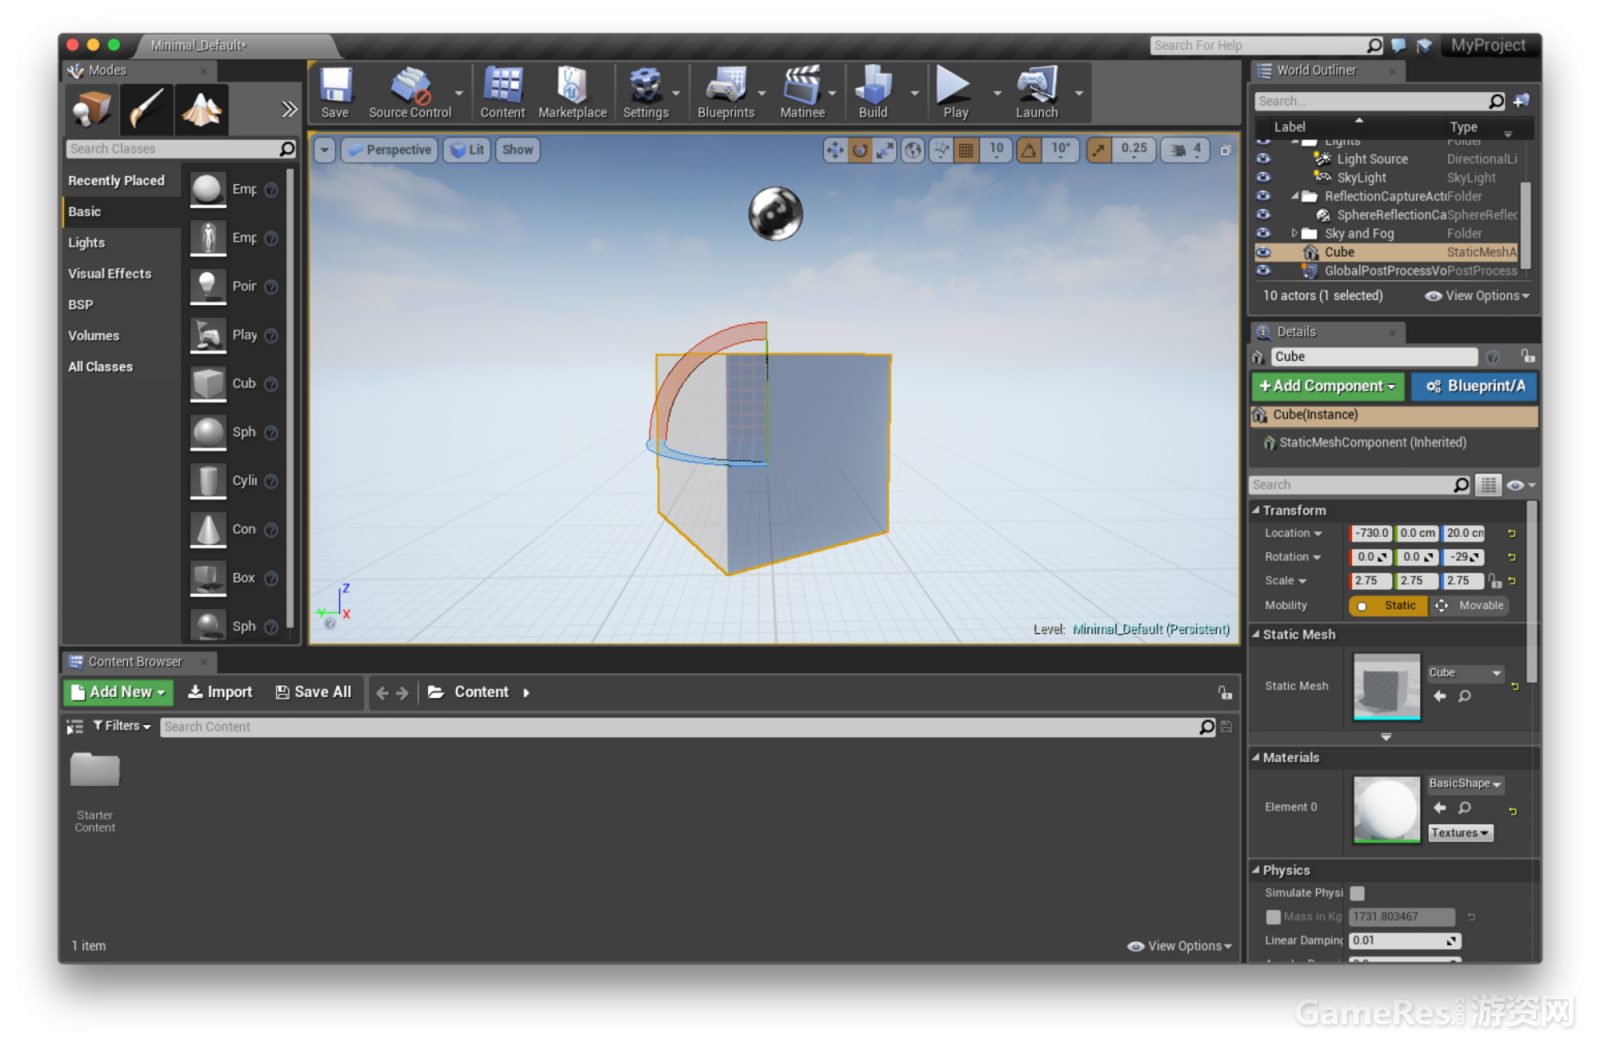Image resolution: width=1600 pixels, height=1046 pixels.
Task: Open the Starter Content folder
Action: coord(95,791)
